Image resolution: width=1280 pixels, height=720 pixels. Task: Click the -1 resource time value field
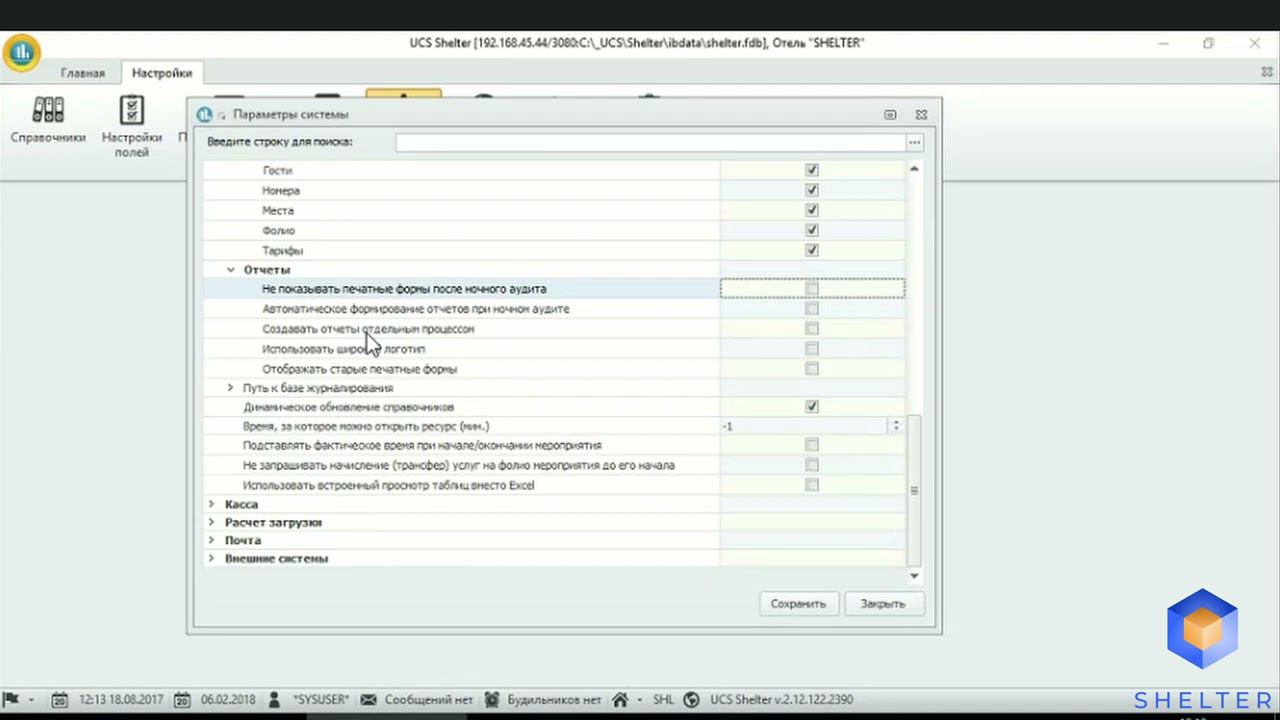(x=804, y=426)
